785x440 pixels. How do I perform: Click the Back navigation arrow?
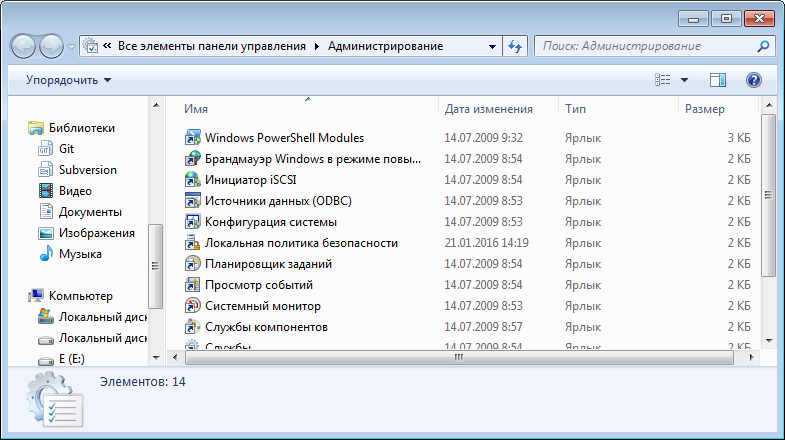point(23,47)
